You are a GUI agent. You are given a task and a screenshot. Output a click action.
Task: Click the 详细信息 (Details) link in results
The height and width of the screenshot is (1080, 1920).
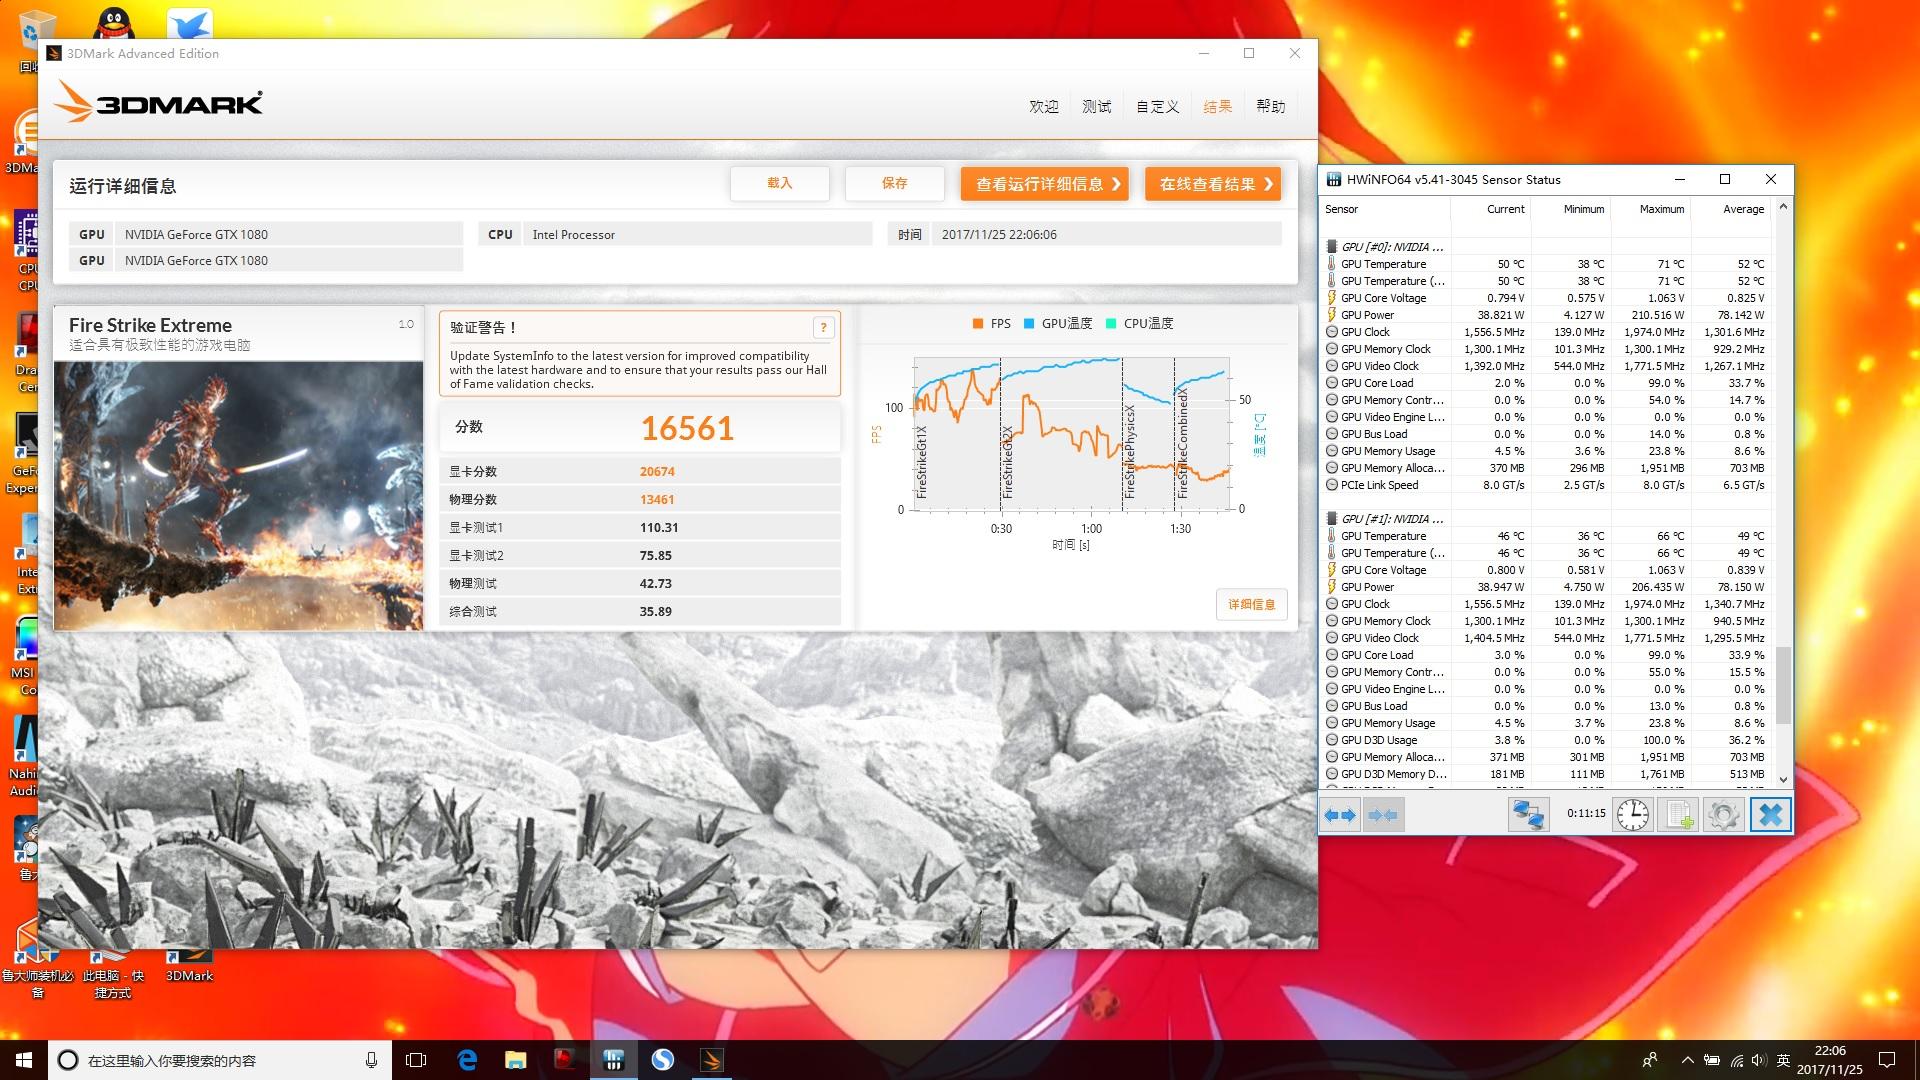pyautogui.click(x=1249, y=604)
